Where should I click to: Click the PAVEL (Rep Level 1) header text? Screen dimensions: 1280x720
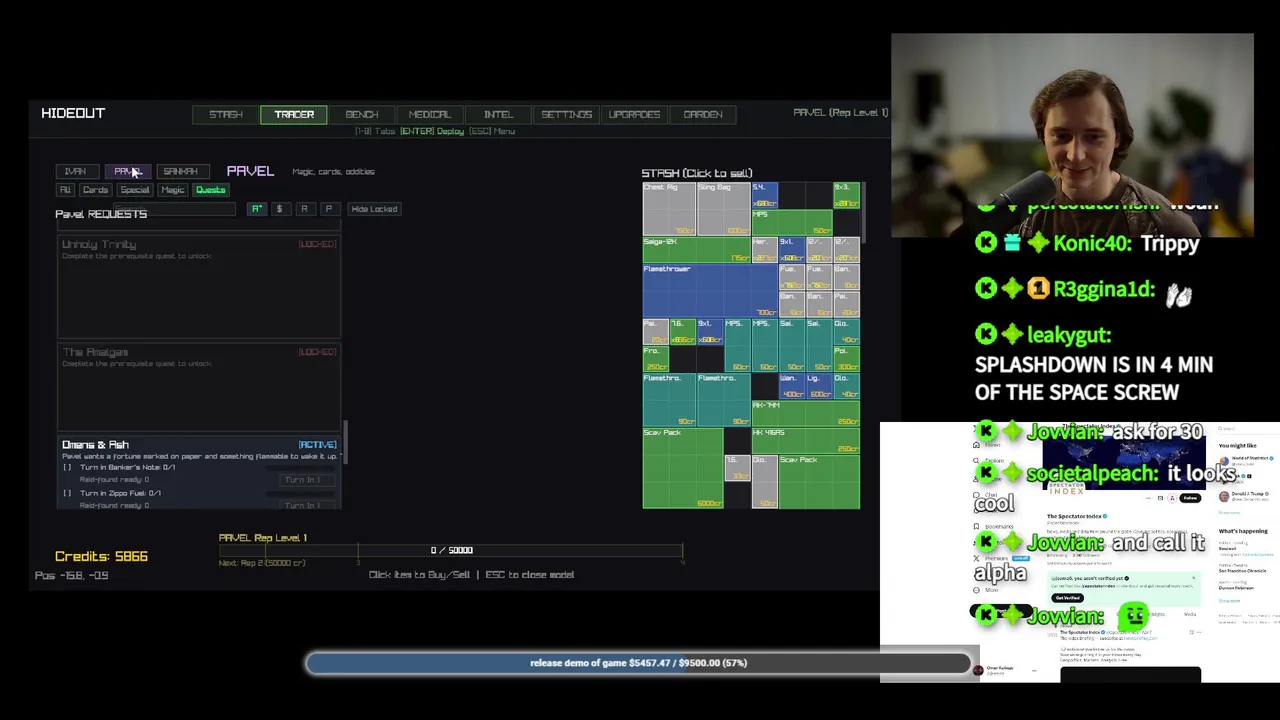(x=840, y=113)
